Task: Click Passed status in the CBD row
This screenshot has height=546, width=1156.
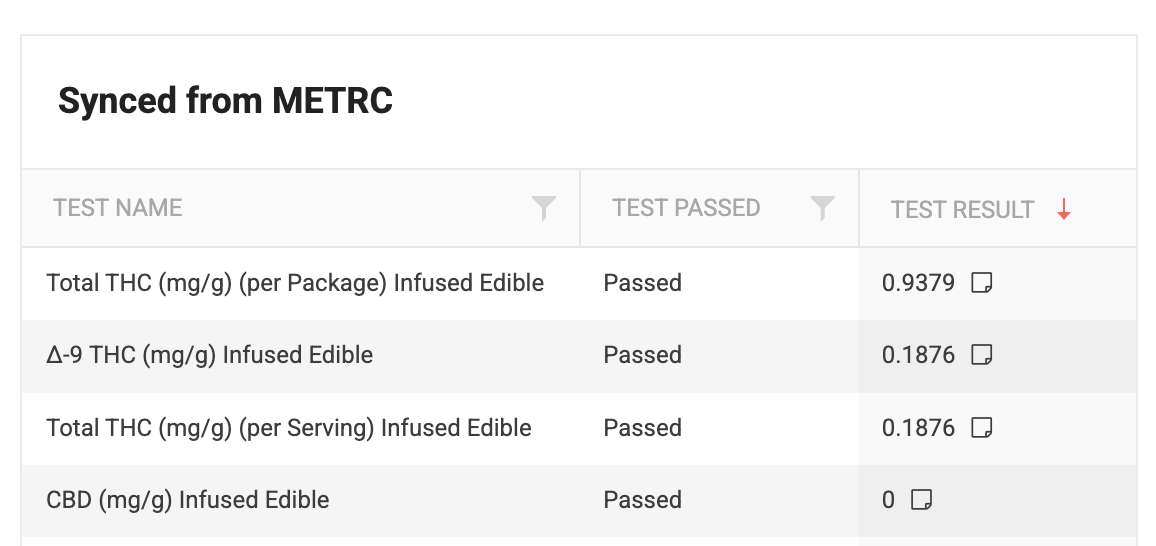Action: pyautogui.click(x=642, y=500)
